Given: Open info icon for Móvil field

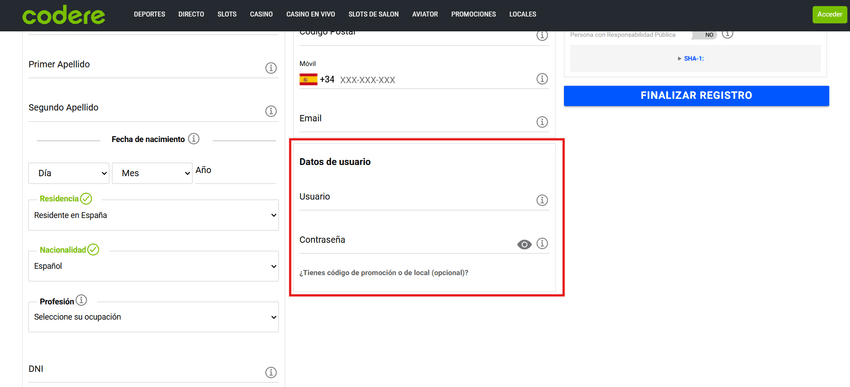Looking at the screenshot, I should (542, 79).
